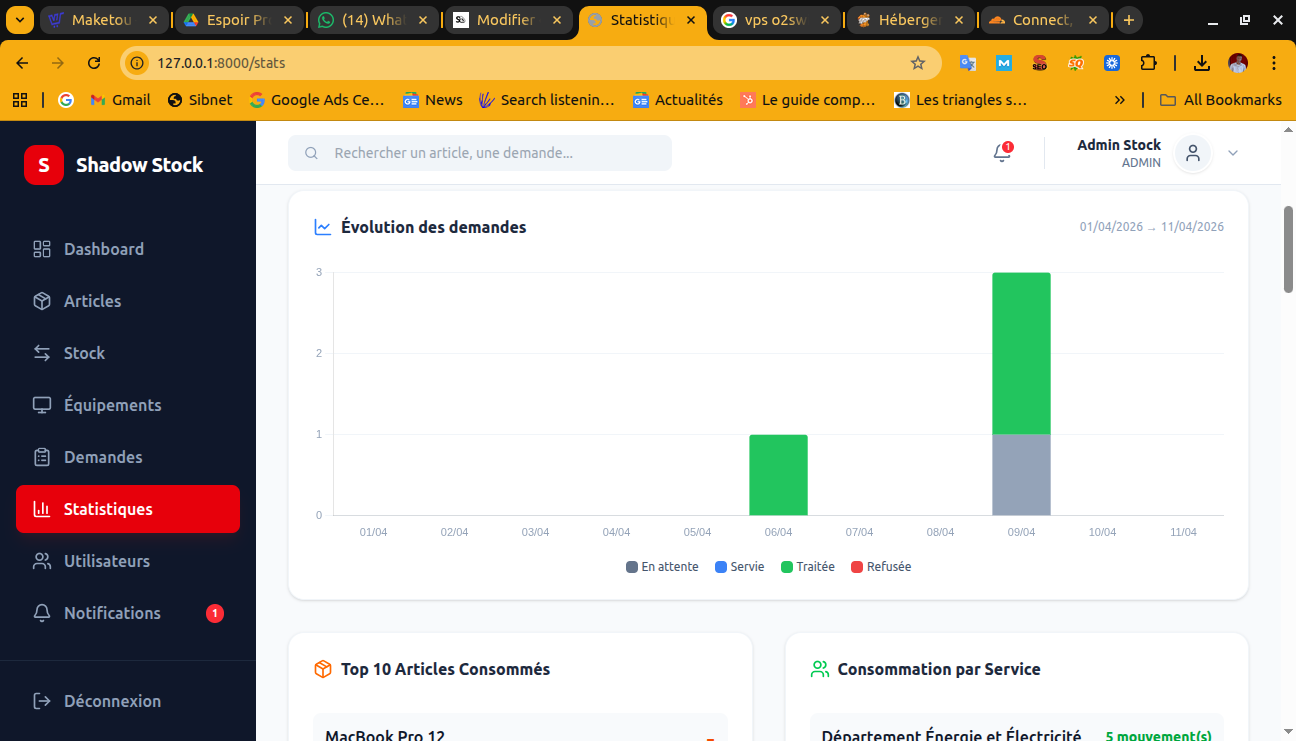Toggle the Traitée legend series
This screenshot has width=1296, height=741.
click(x=808, y=567)
